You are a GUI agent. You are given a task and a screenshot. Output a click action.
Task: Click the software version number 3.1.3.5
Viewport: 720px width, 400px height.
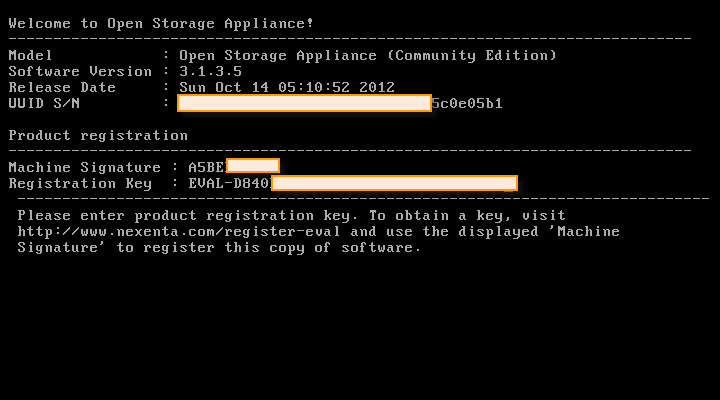pyautogui.click(x=210, y=72)
